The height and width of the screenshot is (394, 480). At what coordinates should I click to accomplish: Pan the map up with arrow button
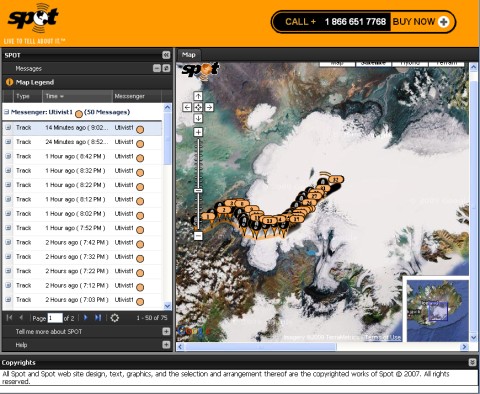tap(198, 96)
